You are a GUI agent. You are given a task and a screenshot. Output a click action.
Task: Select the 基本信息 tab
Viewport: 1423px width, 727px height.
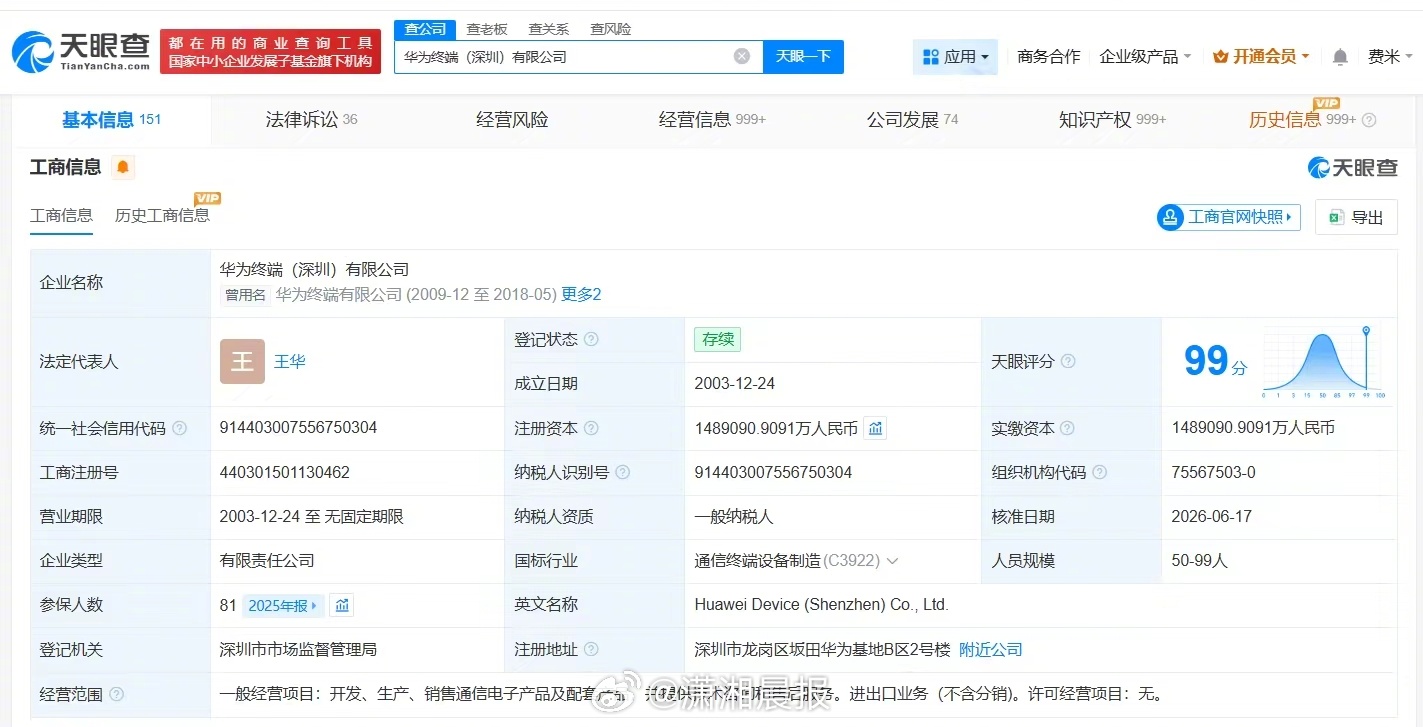[111, 120]
